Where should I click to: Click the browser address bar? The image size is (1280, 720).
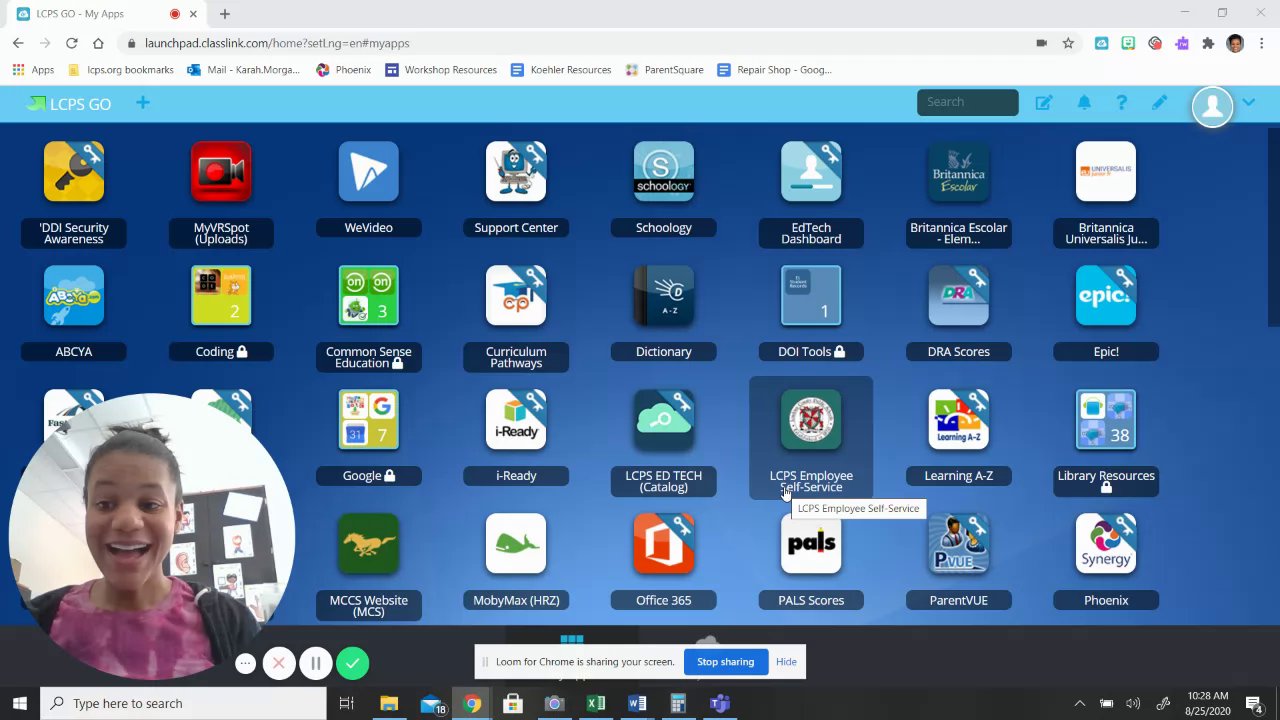coord(580,43)
